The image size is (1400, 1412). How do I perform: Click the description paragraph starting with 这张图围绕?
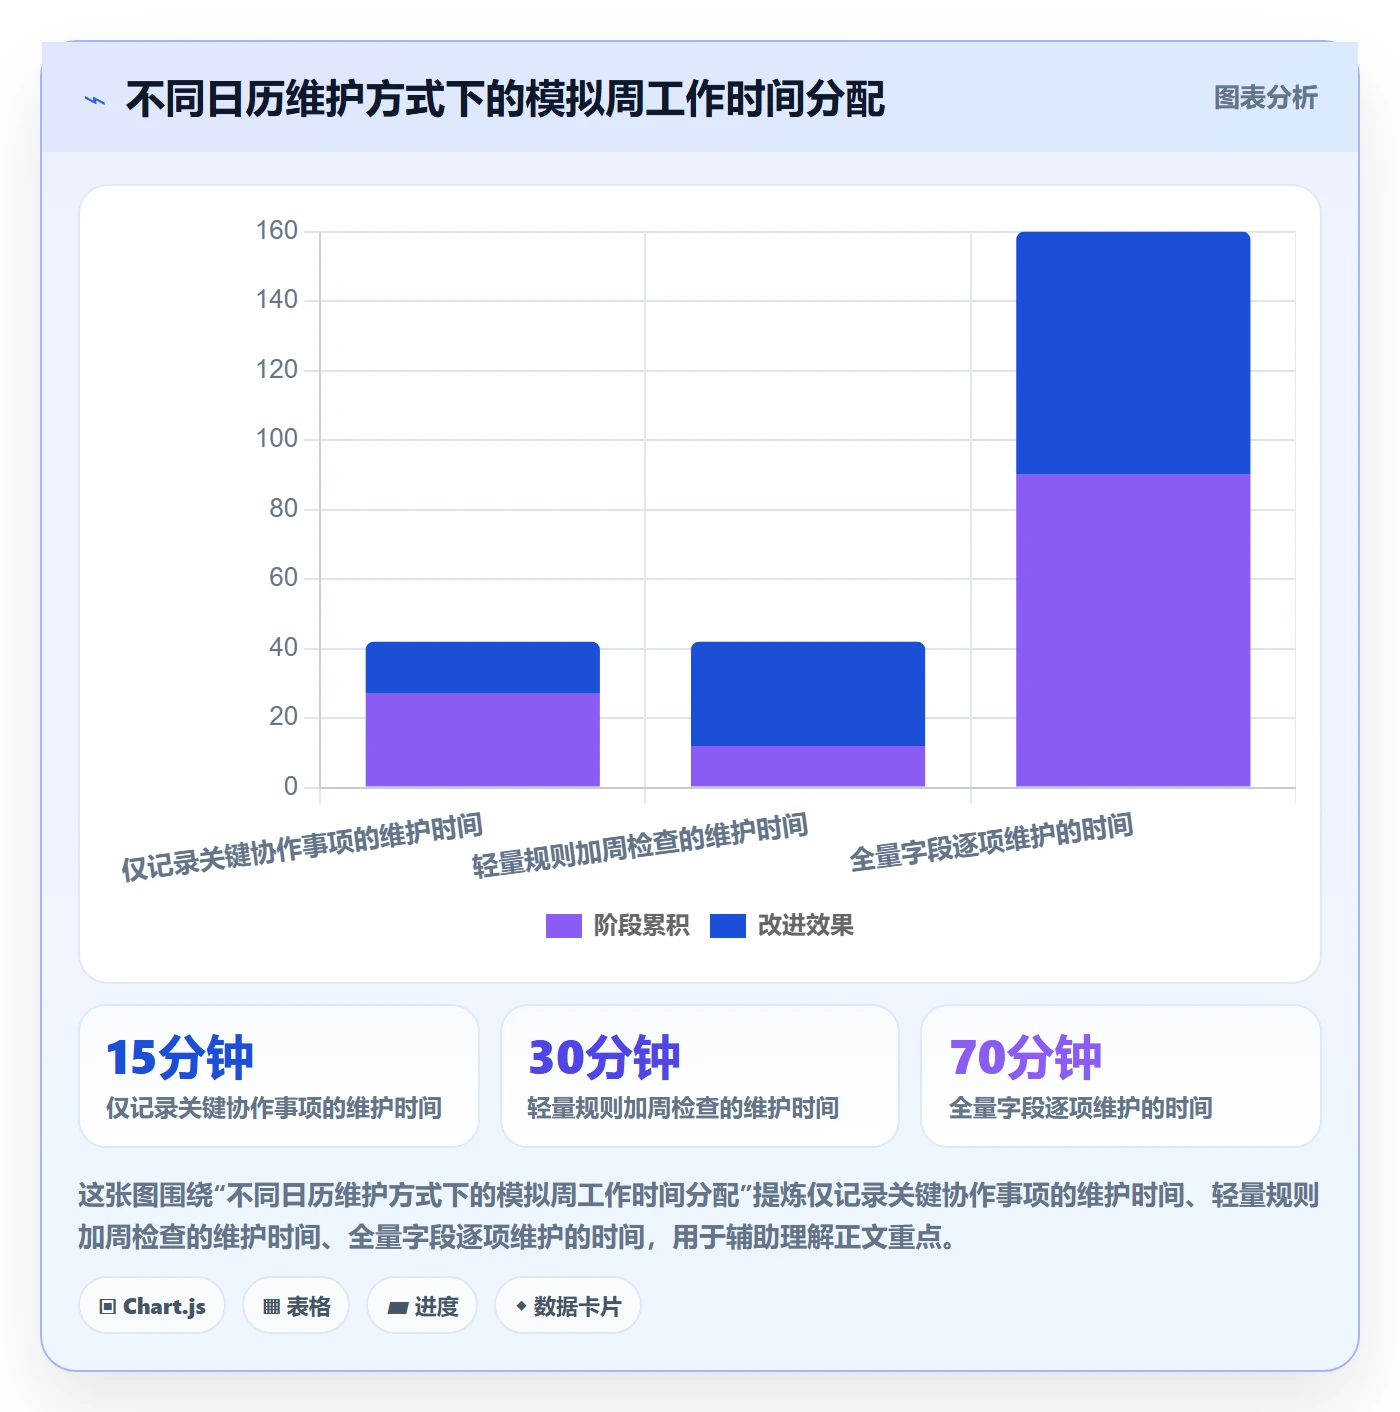pyautogui.click(x=699, y=1216)
